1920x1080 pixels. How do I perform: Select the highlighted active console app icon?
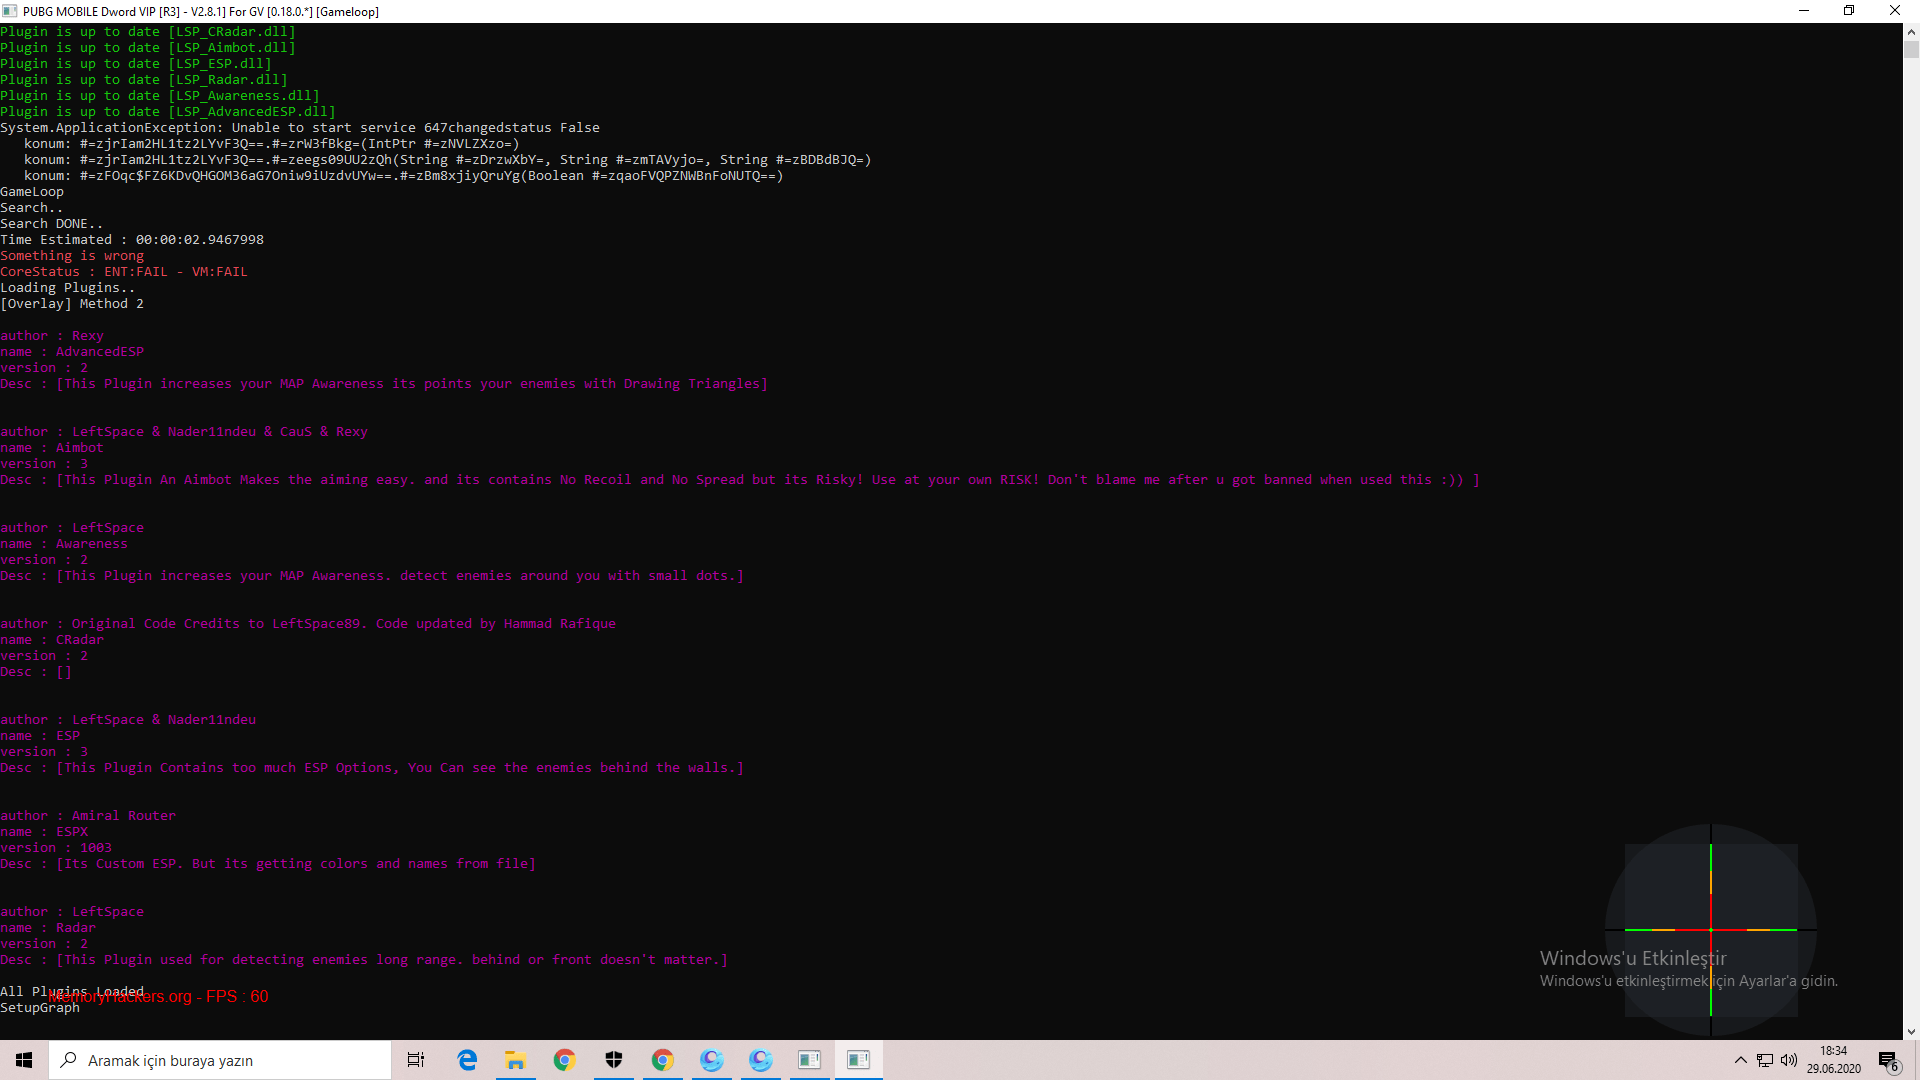859,1060
